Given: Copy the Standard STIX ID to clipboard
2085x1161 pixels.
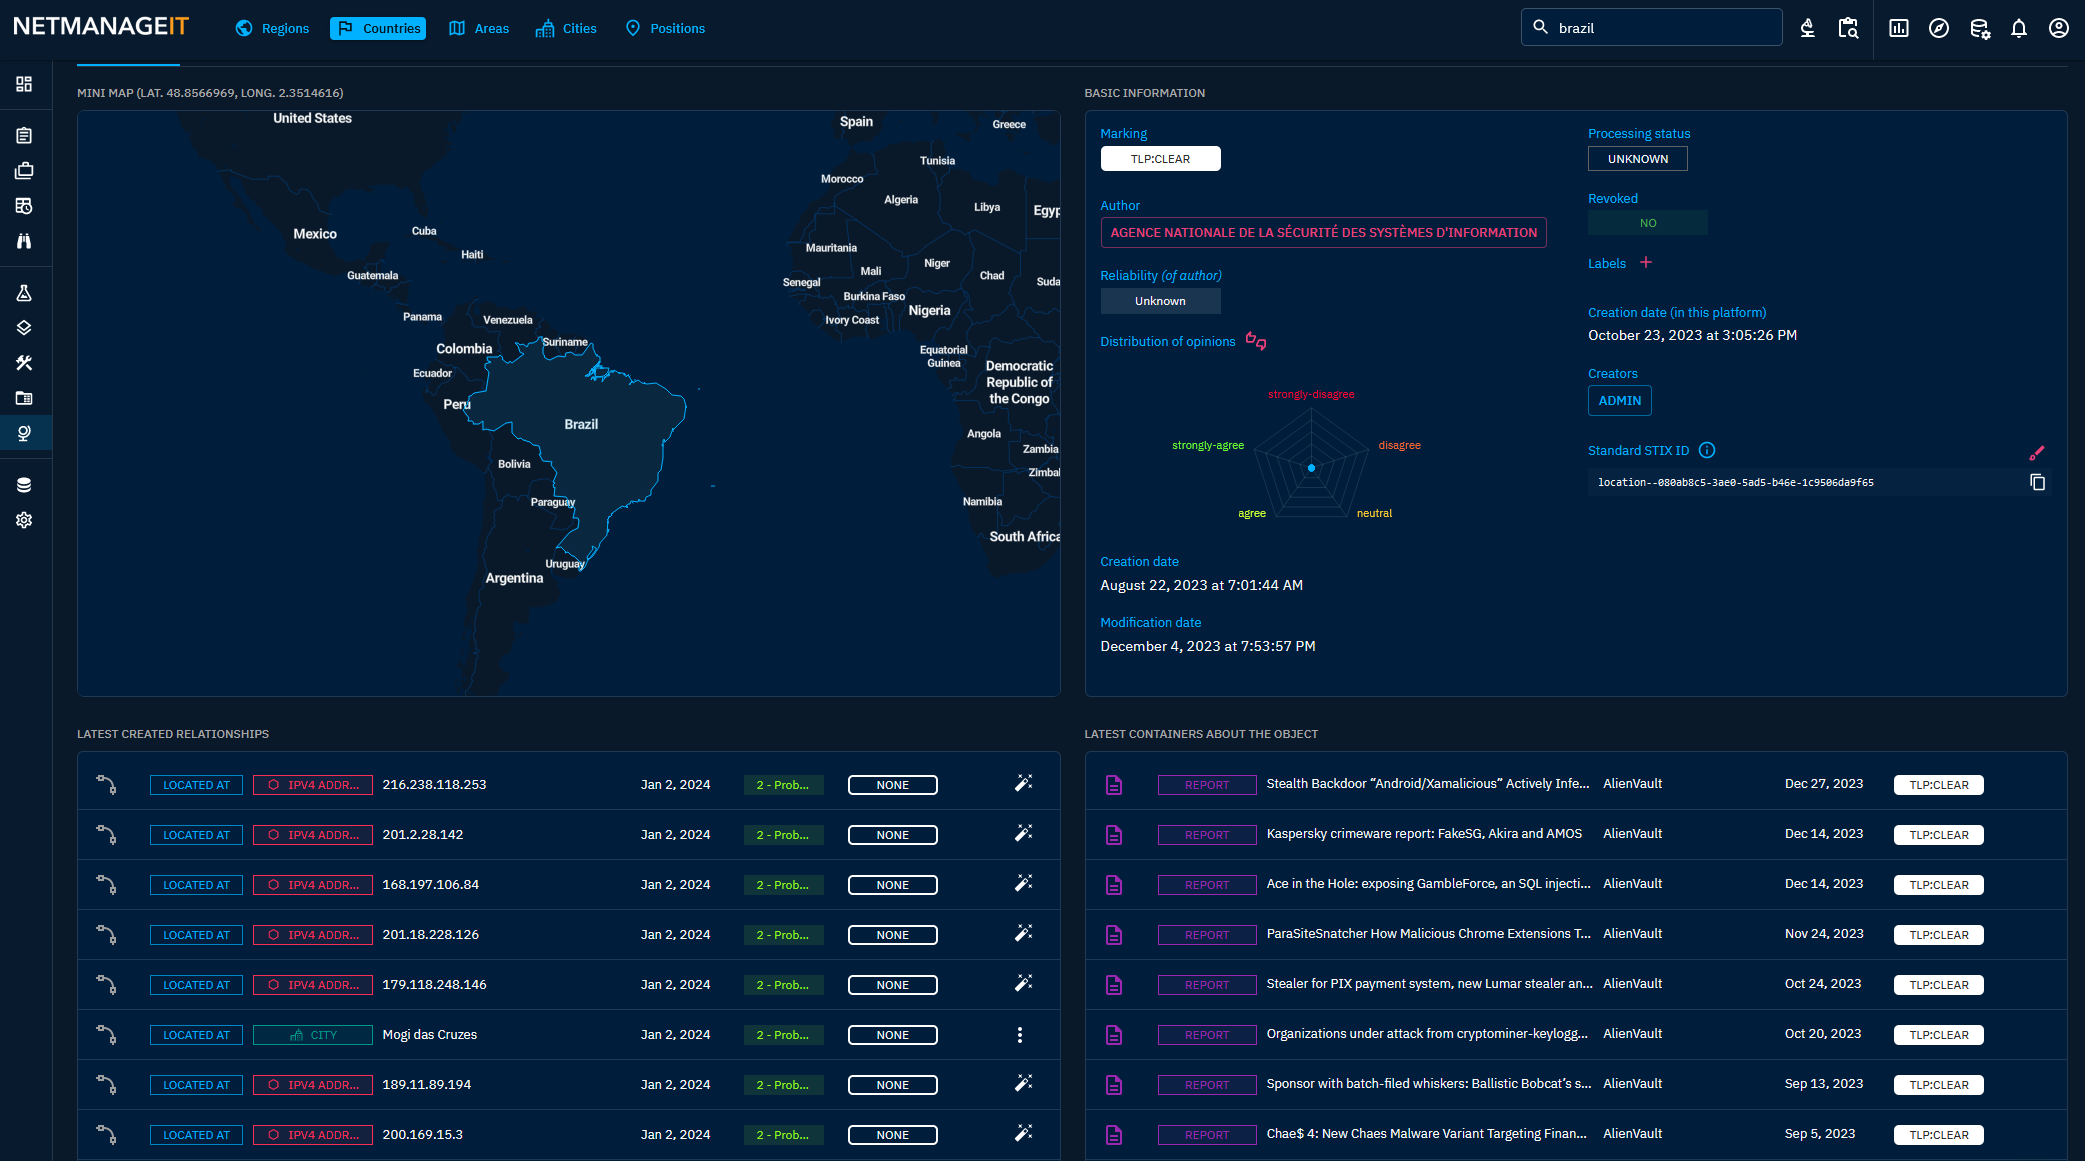Looking at the screenshot, I should coord(2037,482).
